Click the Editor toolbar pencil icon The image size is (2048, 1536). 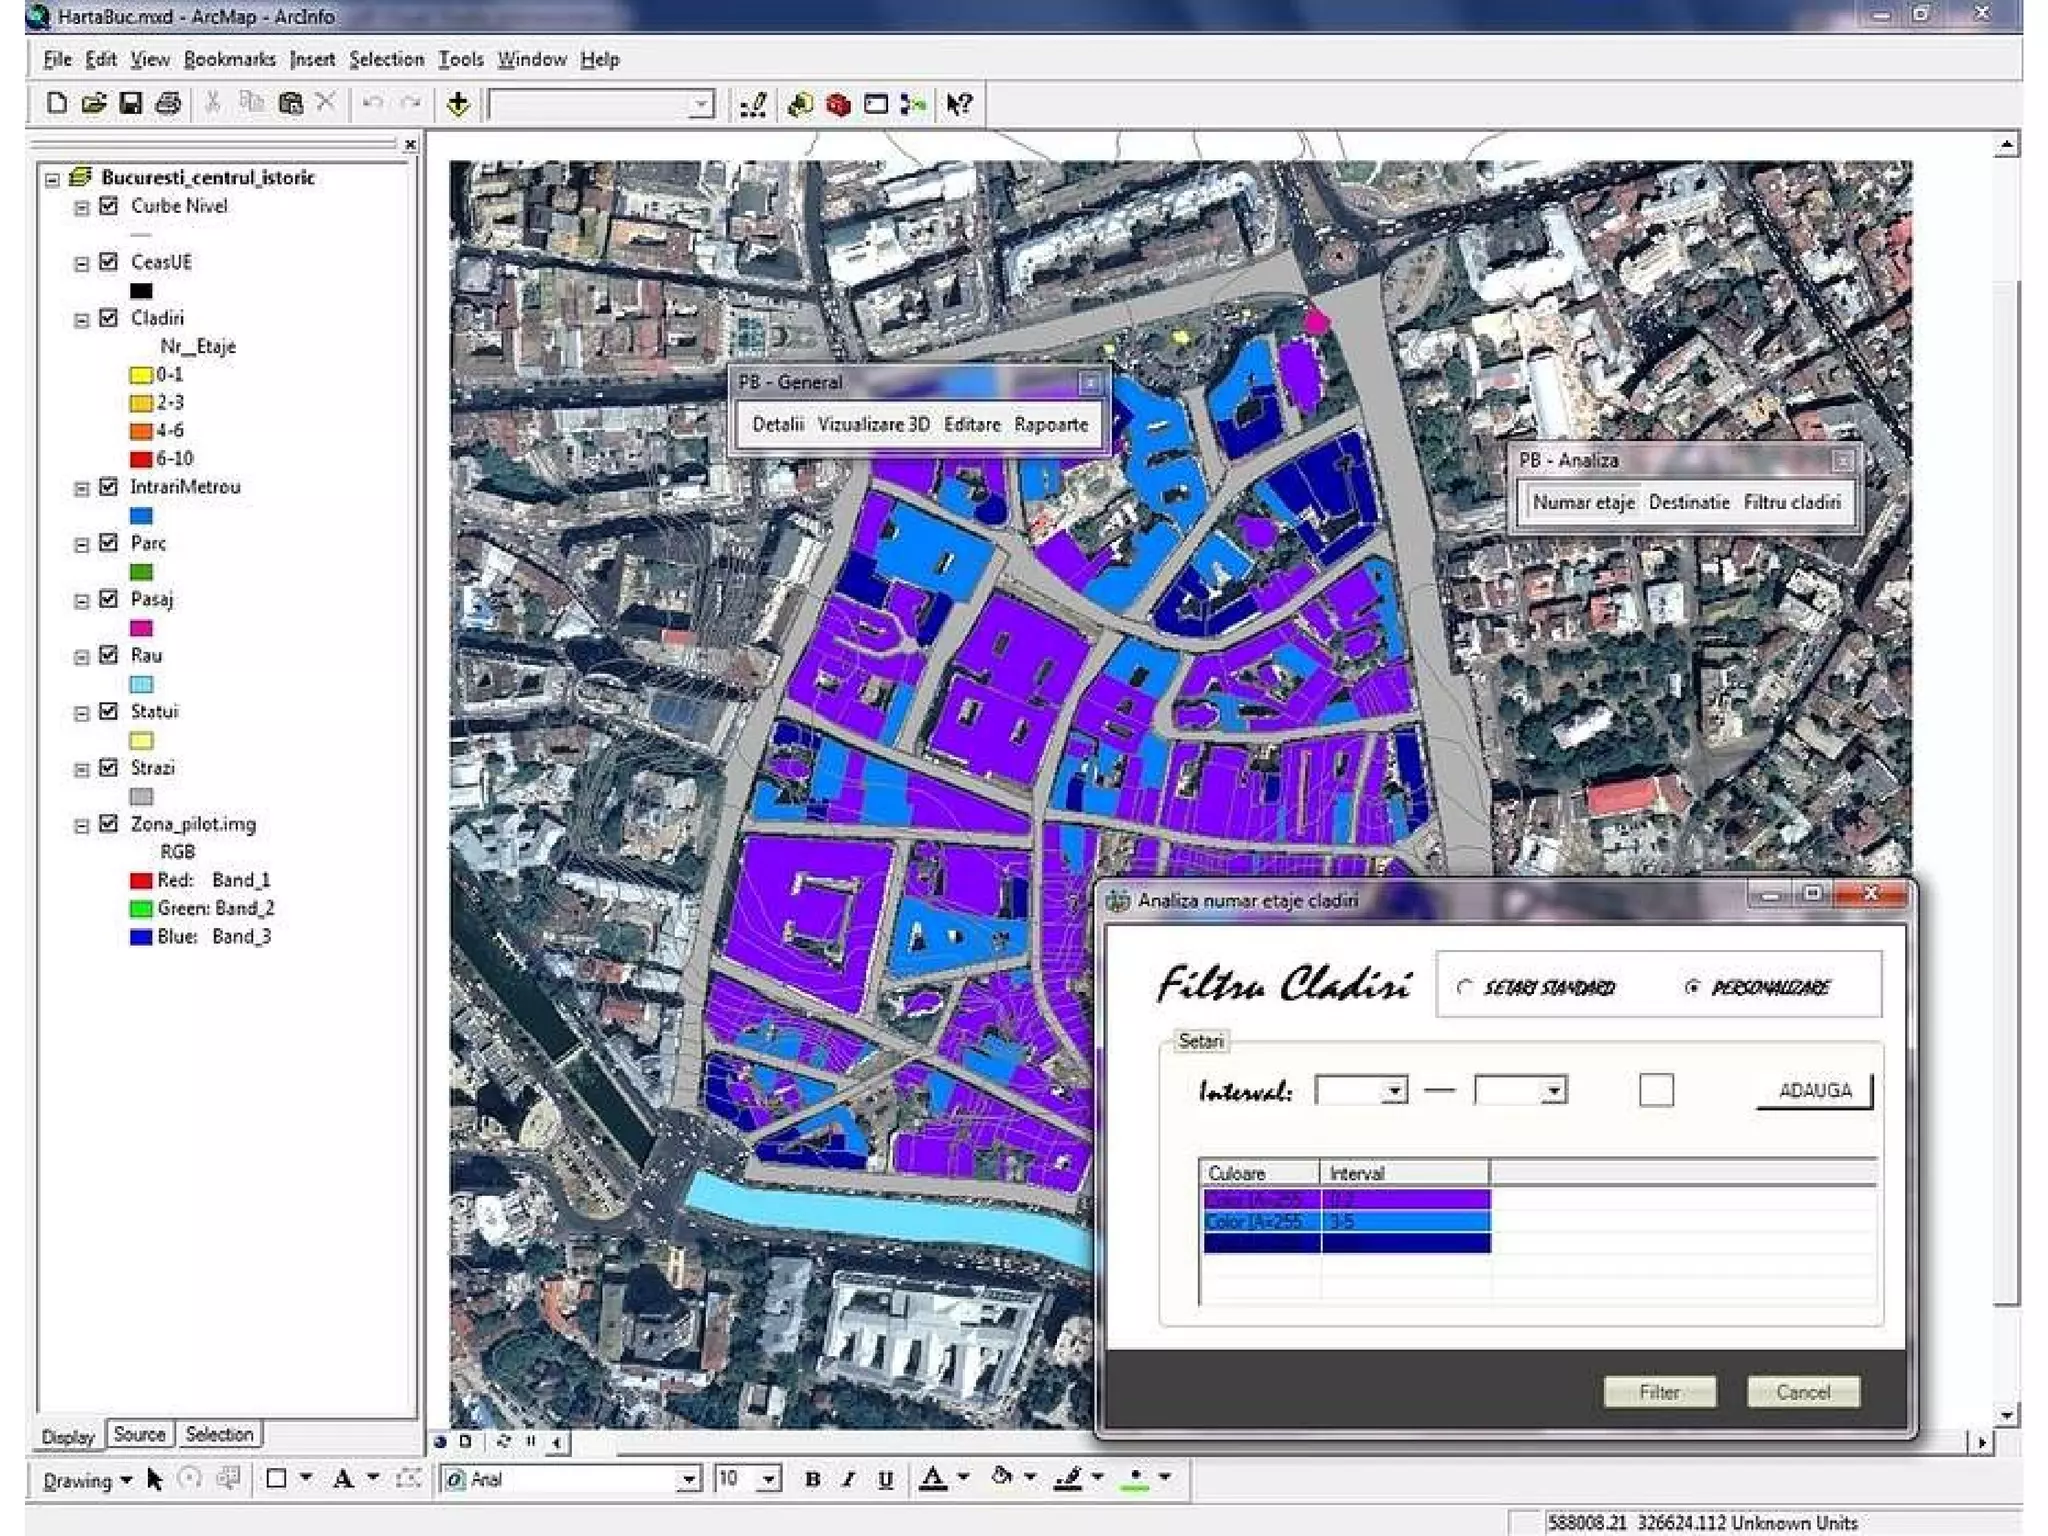point(753,104)
